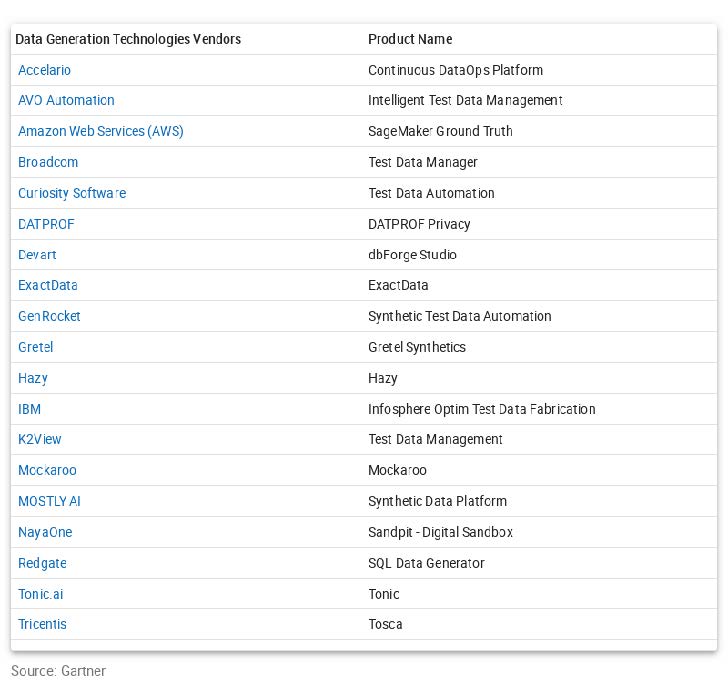Viewport: 728px width, 689px height.
Task: Open the K2View vendor link
Action: point(40,439)
